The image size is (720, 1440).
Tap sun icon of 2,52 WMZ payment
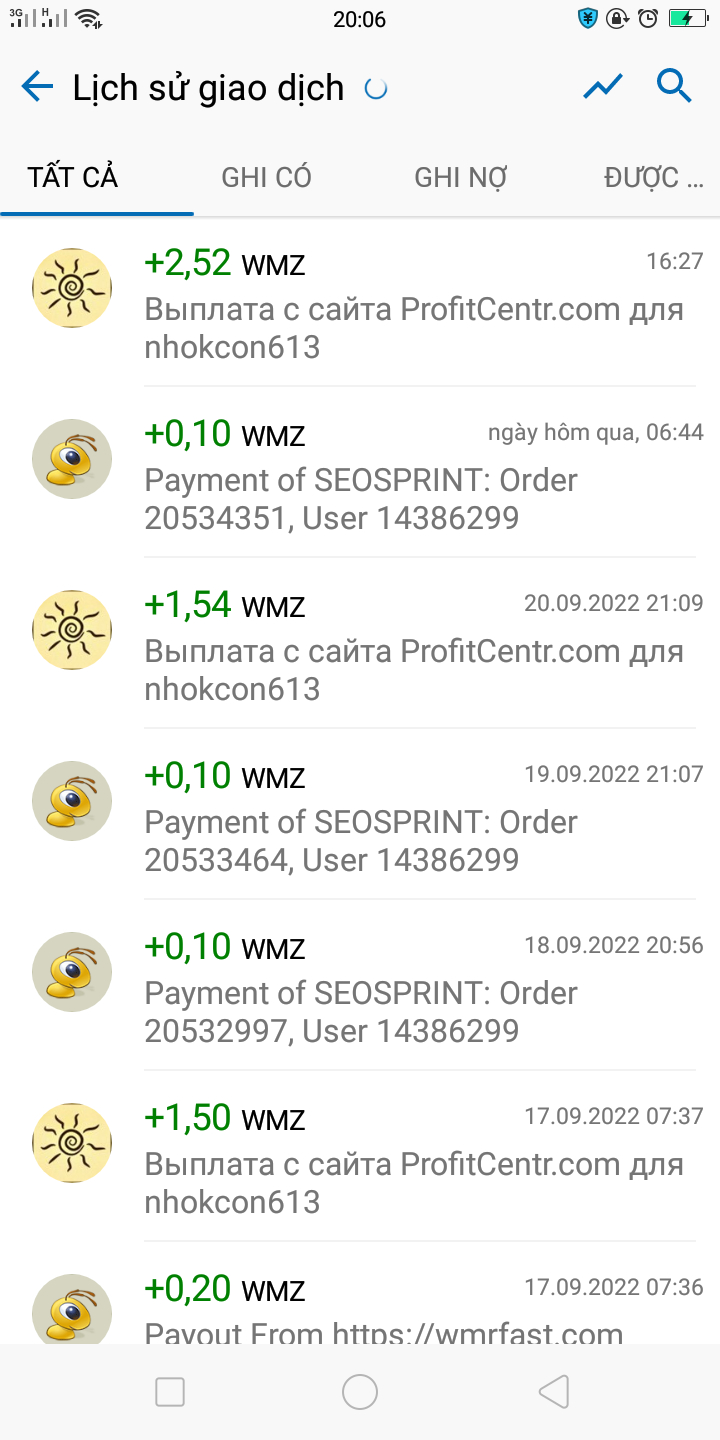click(72, 288)
